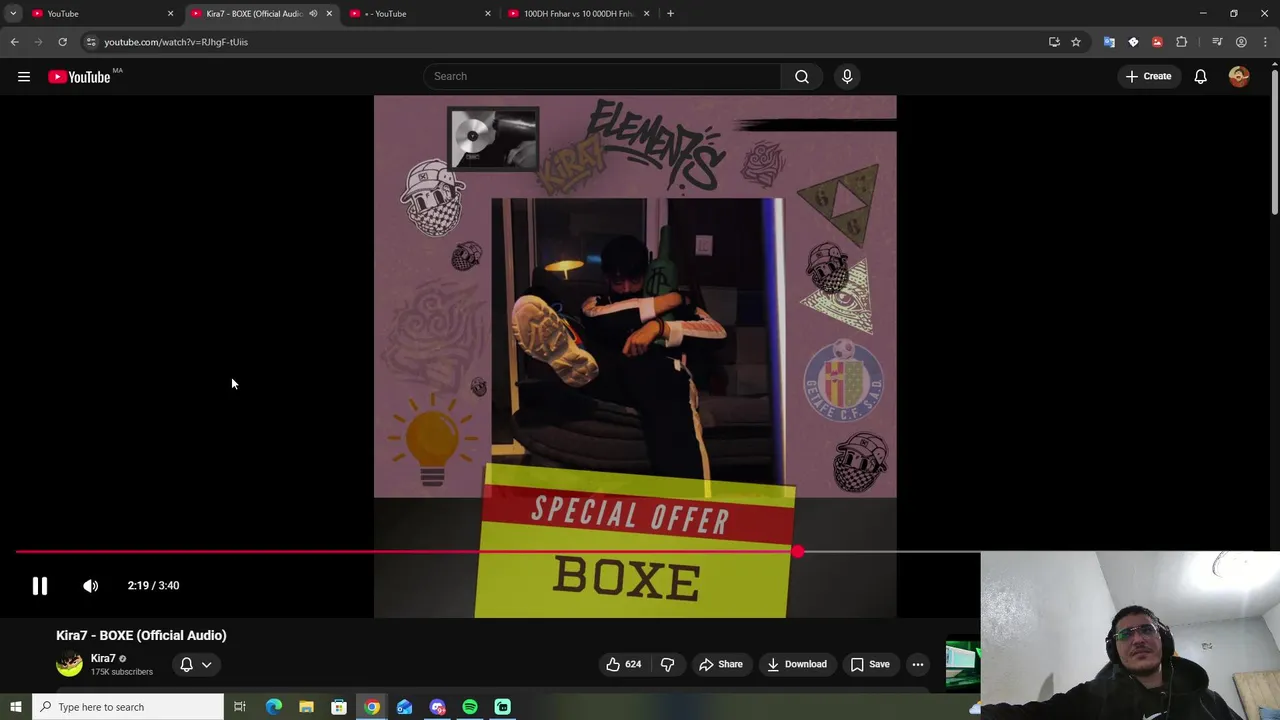Share the BOXE video
The image size is (1280, 720).
click(x=721, y=664)
